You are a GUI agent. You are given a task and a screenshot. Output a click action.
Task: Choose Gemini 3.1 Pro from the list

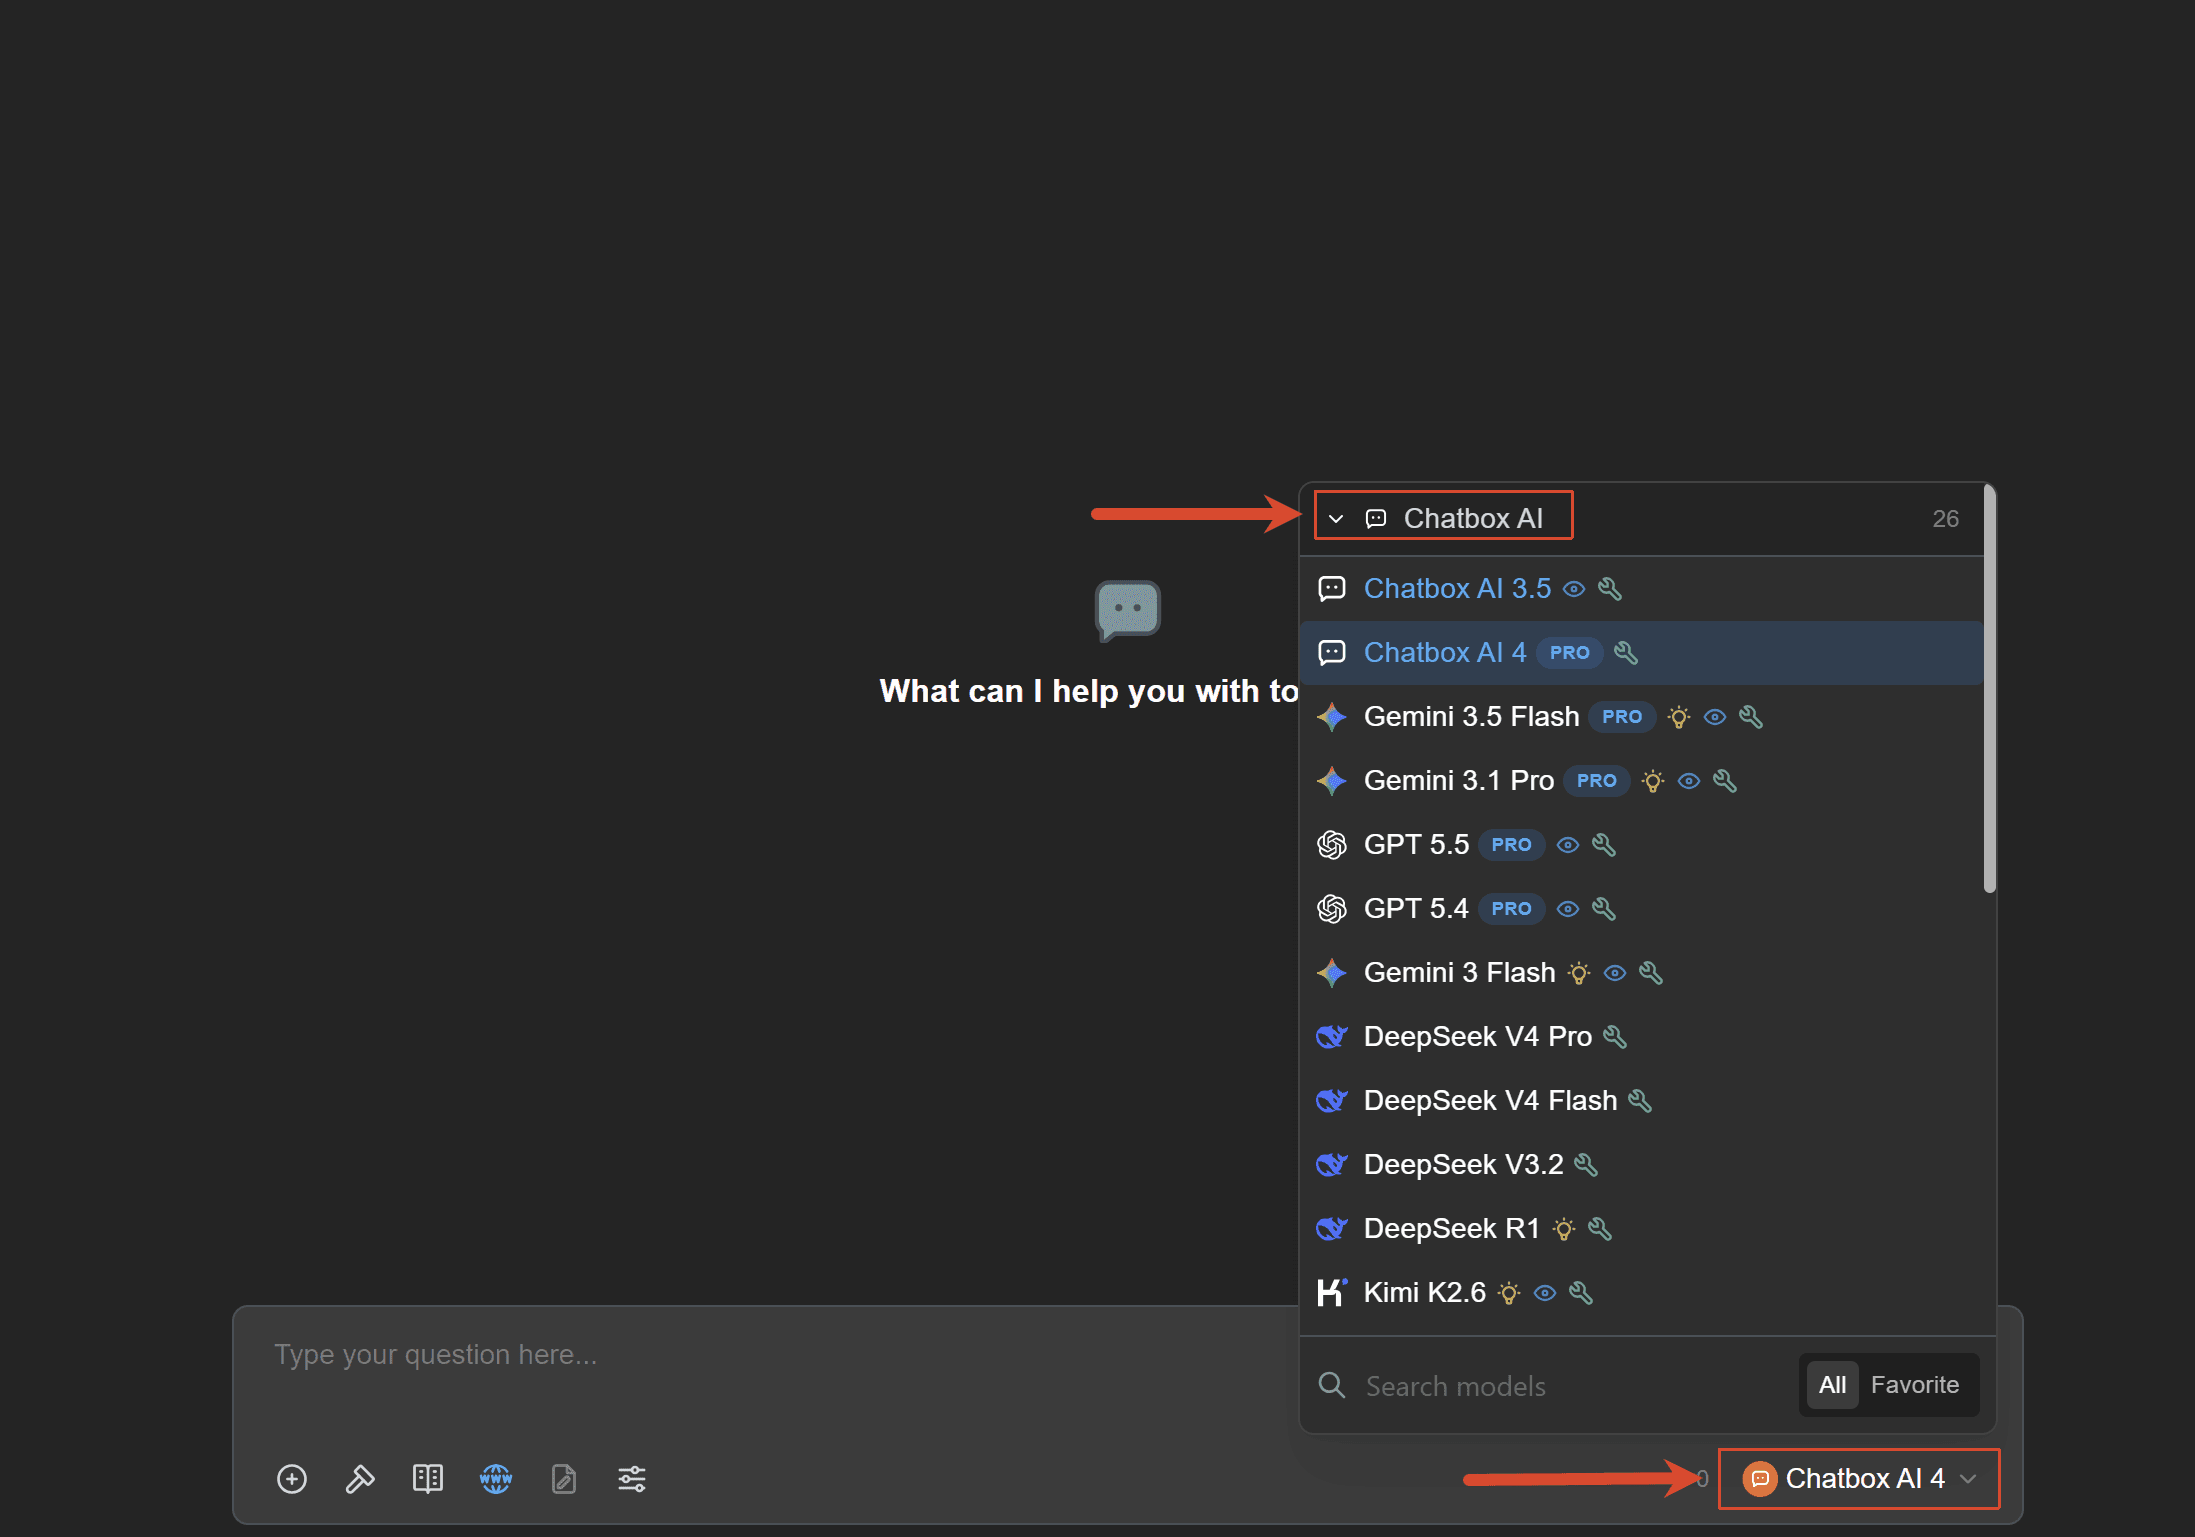pyautogui.click(x=1641, y=781)
